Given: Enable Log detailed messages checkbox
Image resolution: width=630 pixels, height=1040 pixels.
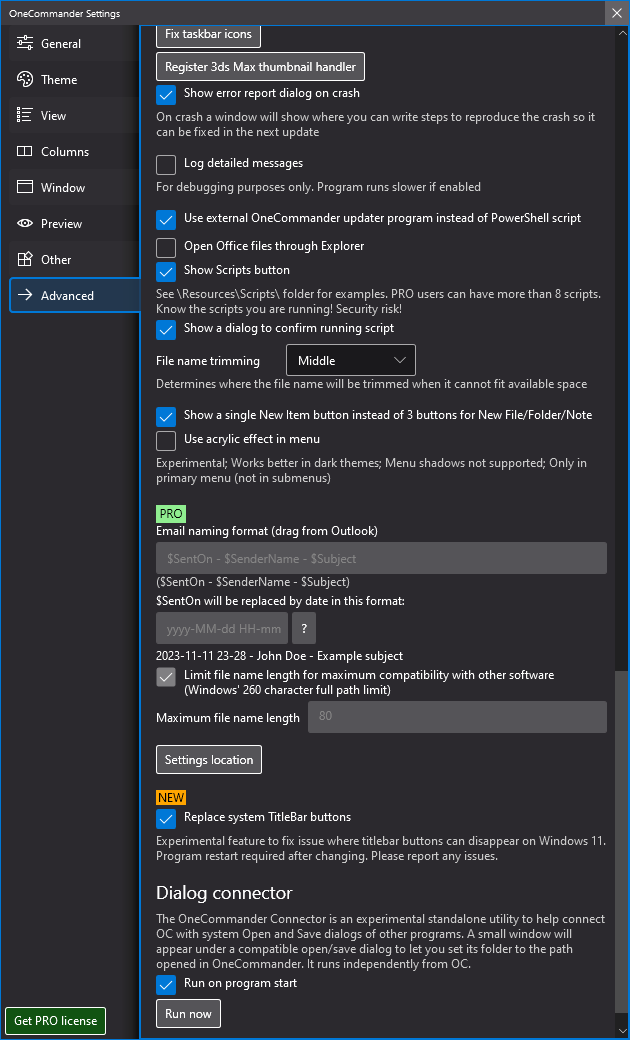Looking at the screenshot, I should click(166, 164).
